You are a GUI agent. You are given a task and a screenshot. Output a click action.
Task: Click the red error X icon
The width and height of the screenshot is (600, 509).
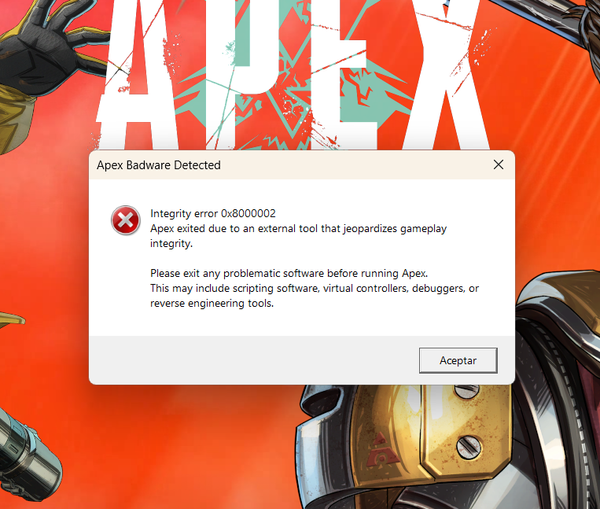125,221
